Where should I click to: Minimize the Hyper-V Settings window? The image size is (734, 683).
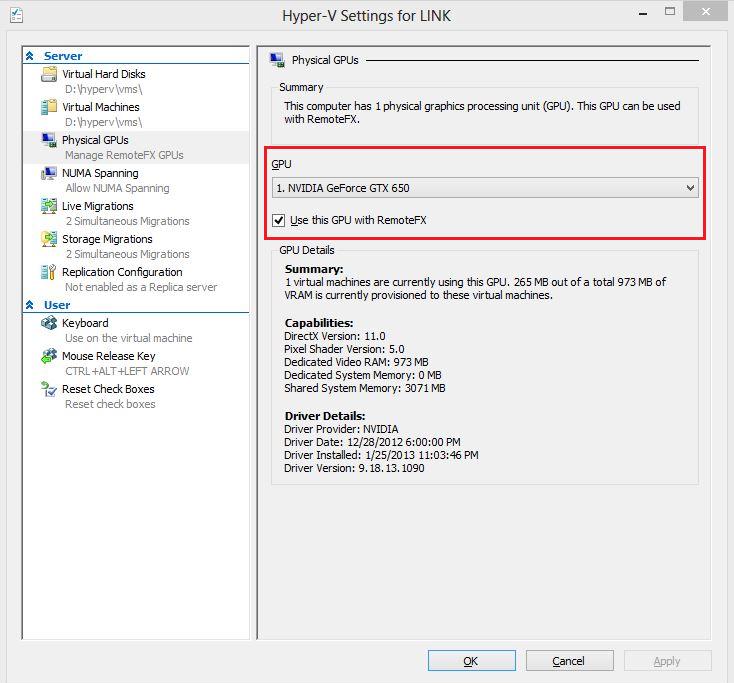pyautogui.click(x=643, y=13)
